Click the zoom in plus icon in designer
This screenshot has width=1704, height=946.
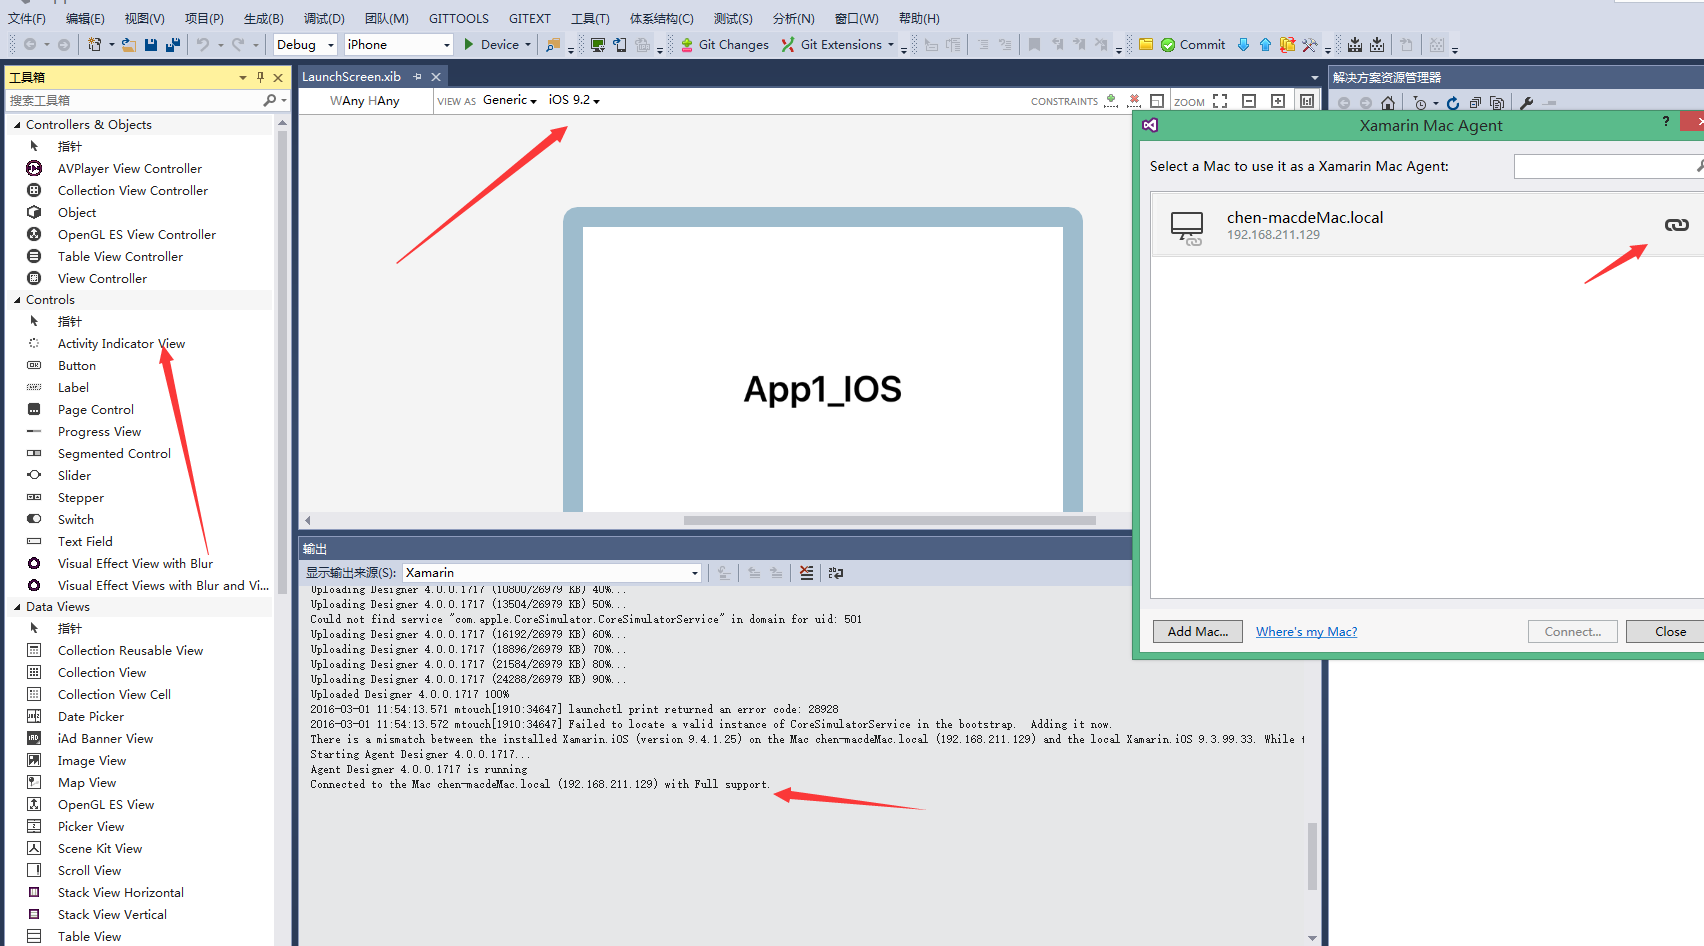pyautogui.click(x=1278, y=101)
